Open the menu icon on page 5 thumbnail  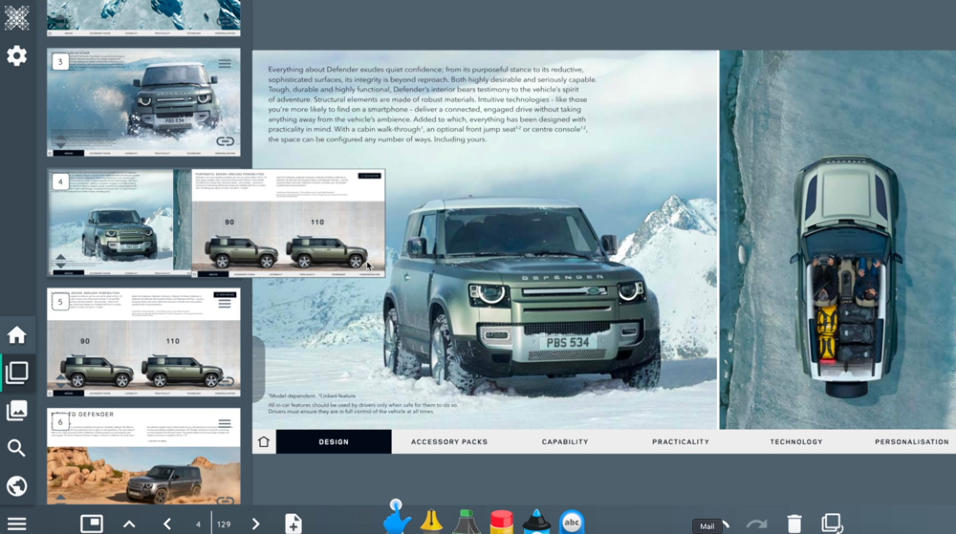coord(224,304)
